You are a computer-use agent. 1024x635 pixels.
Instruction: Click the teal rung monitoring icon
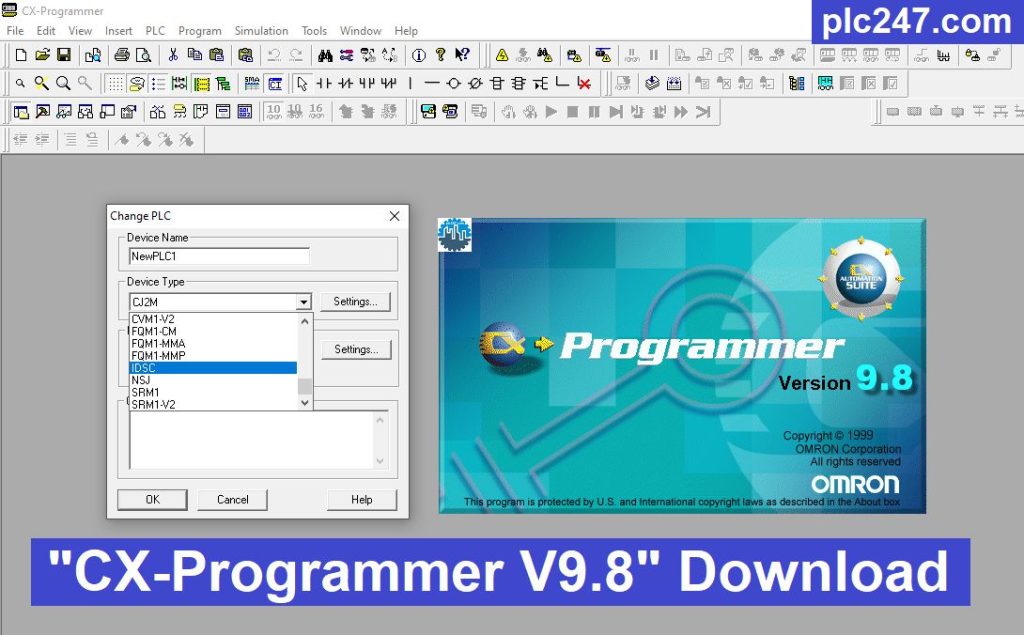pos(825,83)
